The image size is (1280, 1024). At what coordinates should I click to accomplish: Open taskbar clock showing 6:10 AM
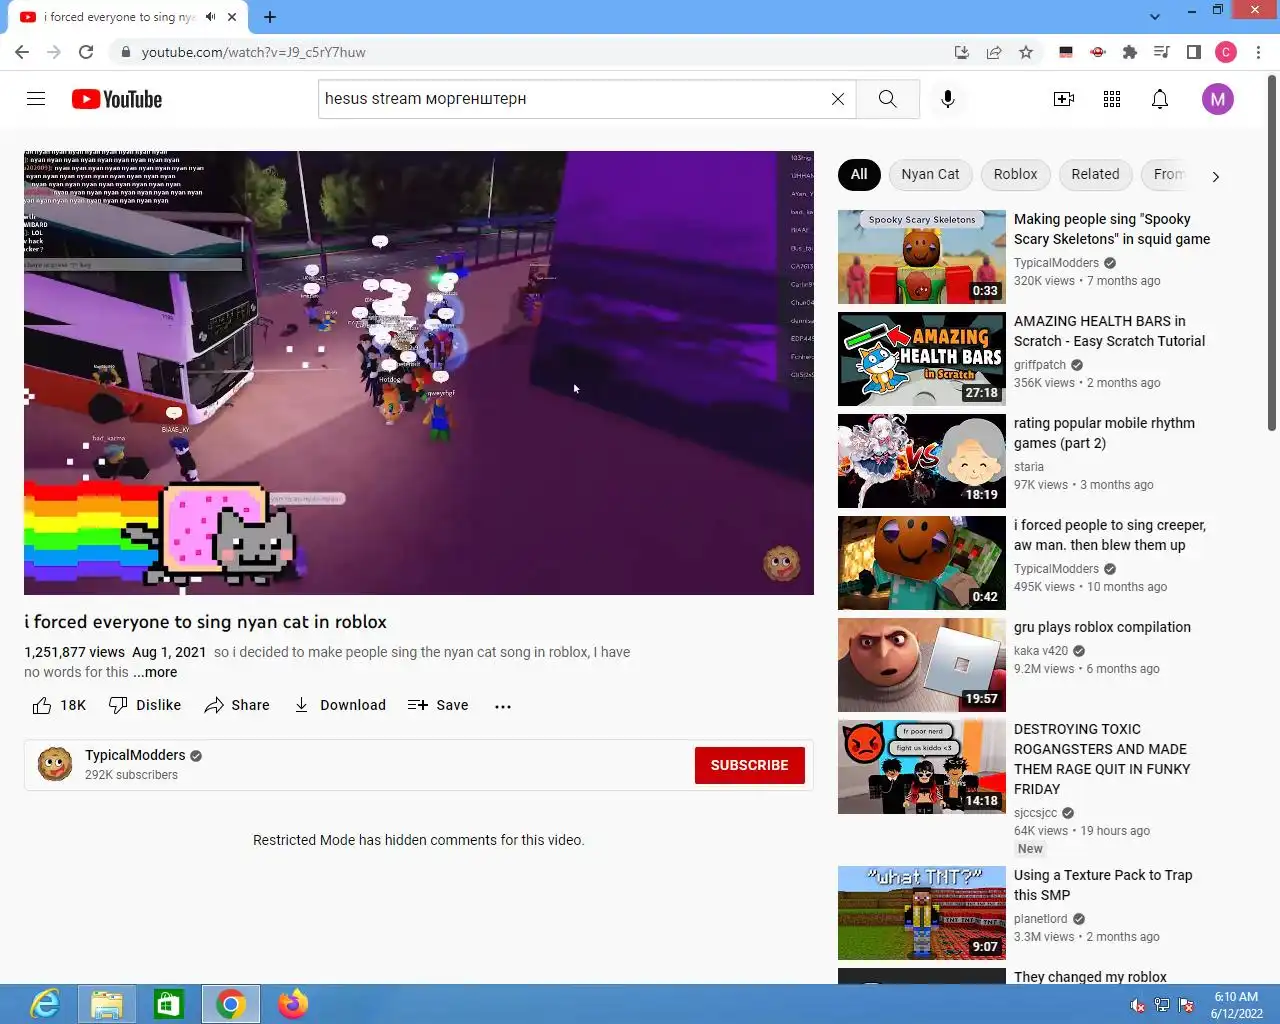pos(1236,1005)
